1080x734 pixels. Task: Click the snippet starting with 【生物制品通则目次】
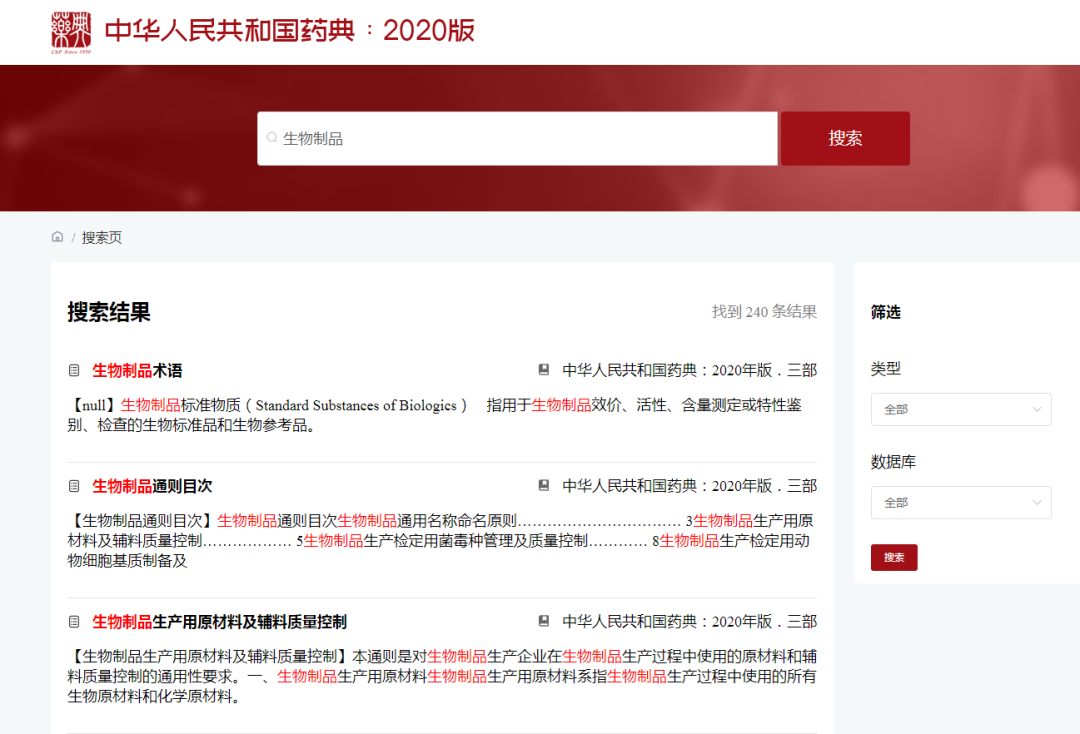click(441, 541)
